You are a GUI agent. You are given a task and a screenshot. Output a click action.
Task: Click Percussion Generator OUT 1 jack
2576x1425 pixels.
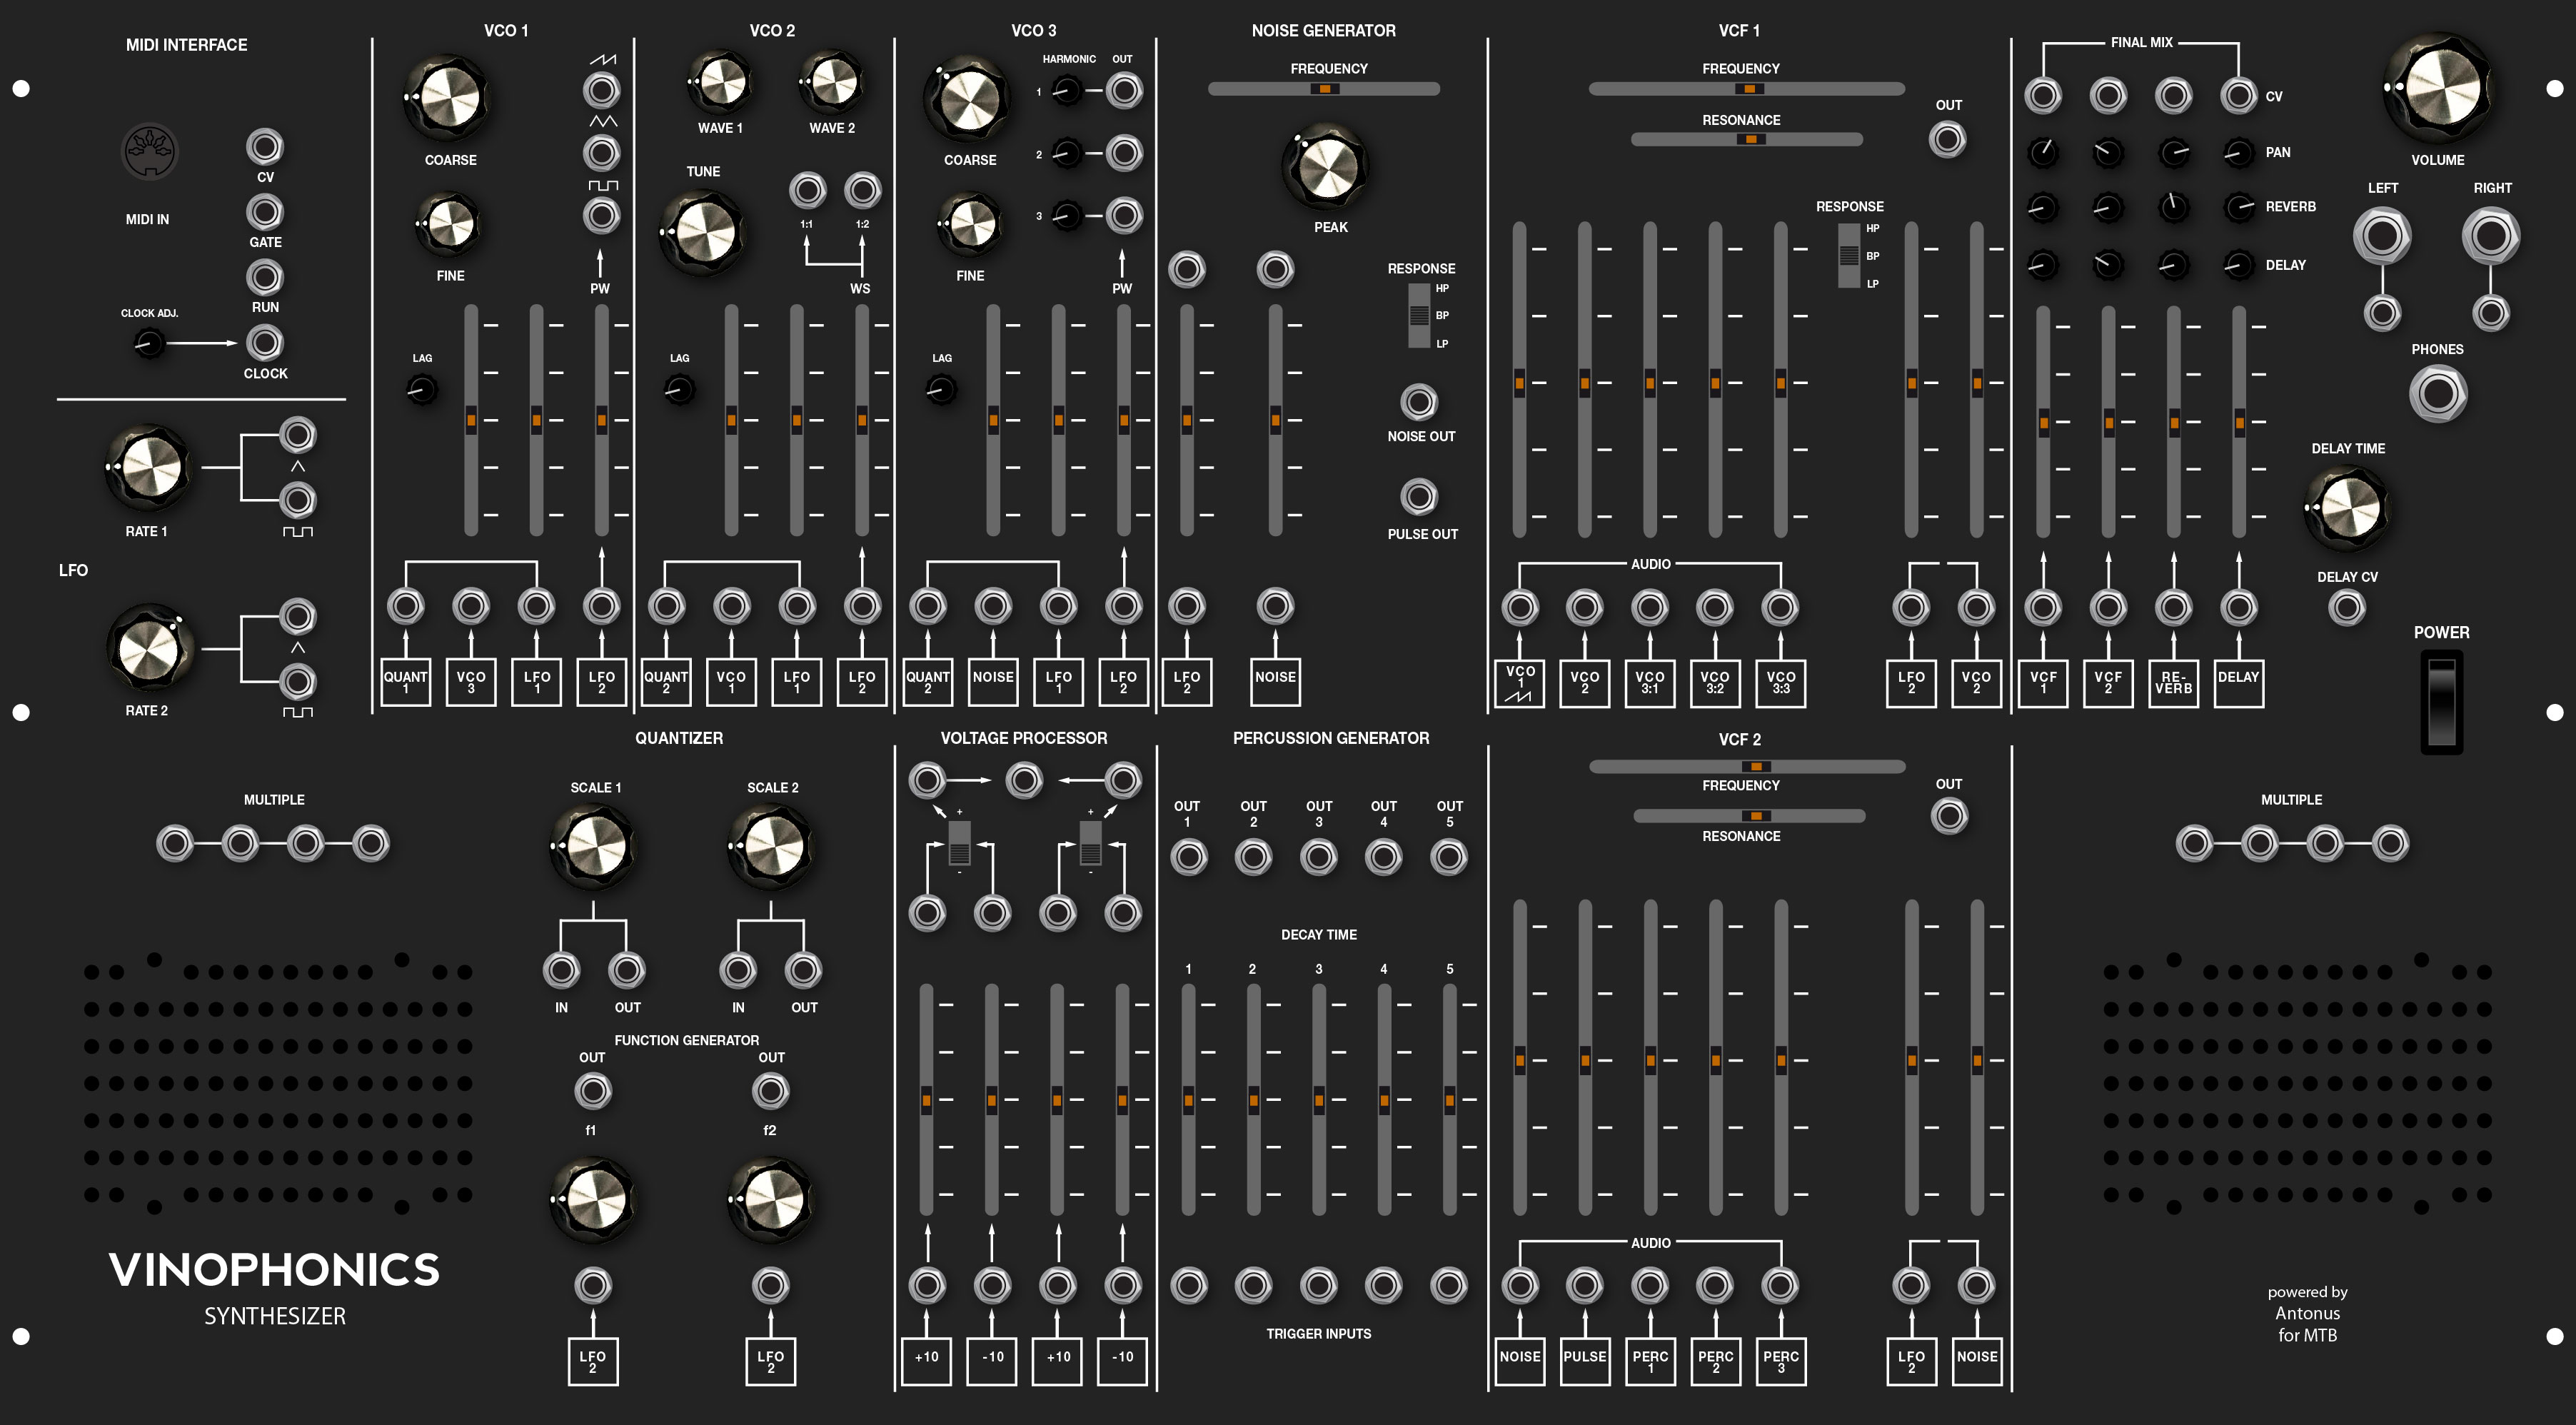click(1188, 857)
